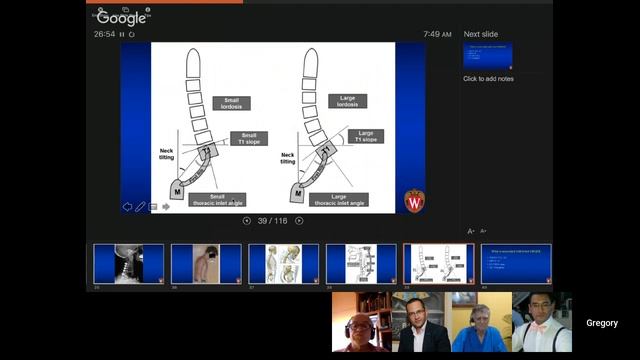Increase the notes text size
Viewport: 640px width, 360px height.
coord(471,231)
